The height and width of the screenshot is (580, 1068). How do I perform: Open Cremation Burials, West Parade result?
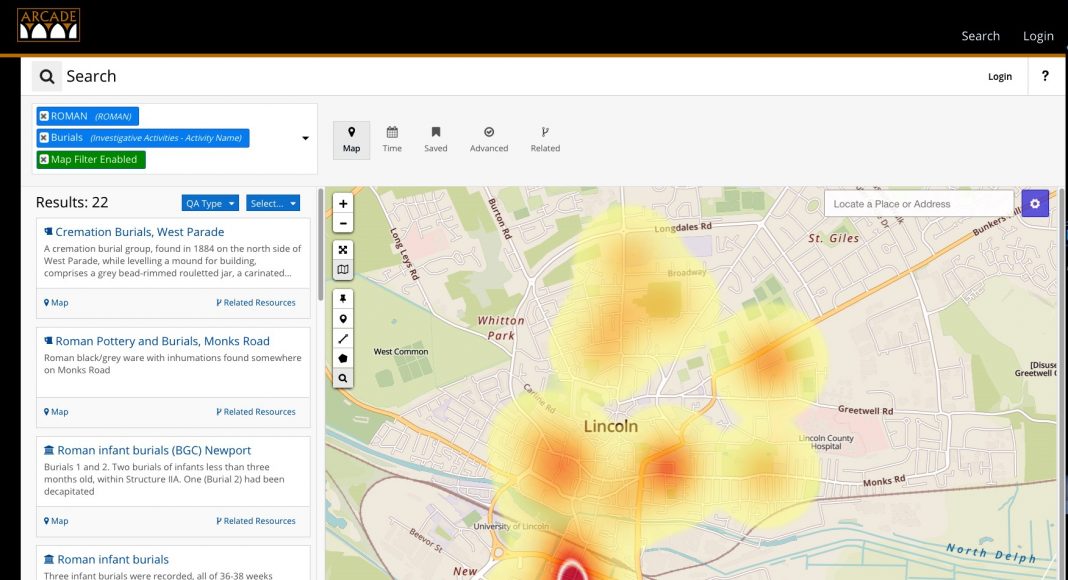tap(139, 232)
